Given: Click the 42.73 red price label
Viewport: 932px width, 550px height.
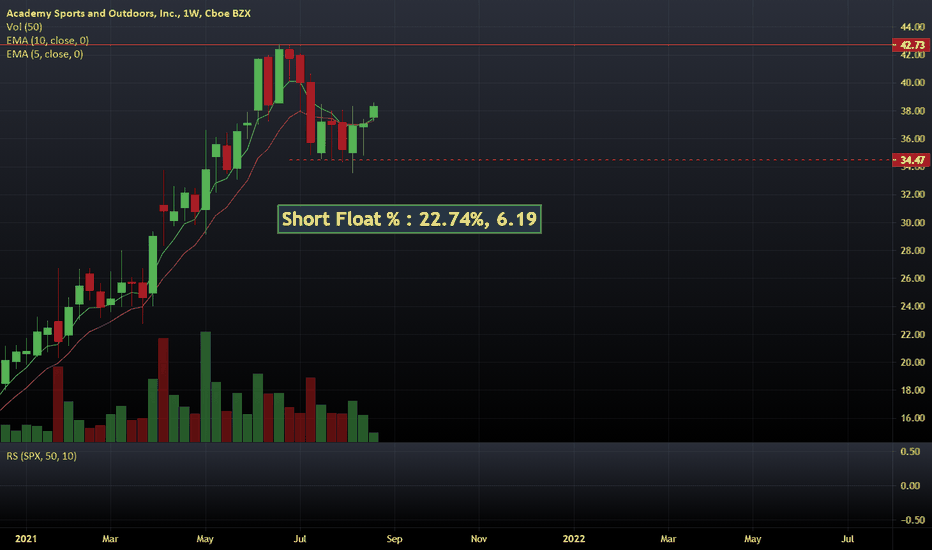Looking at the screenshot, I should (x=911, y=45).
